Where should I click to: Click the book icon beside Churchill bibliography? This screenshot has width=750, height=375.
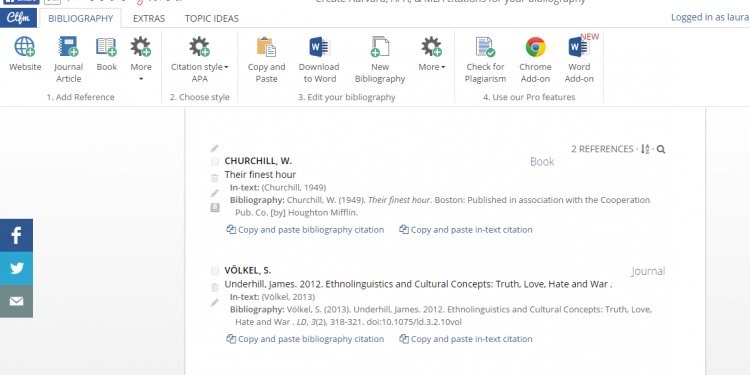click(x=215, y=208)
